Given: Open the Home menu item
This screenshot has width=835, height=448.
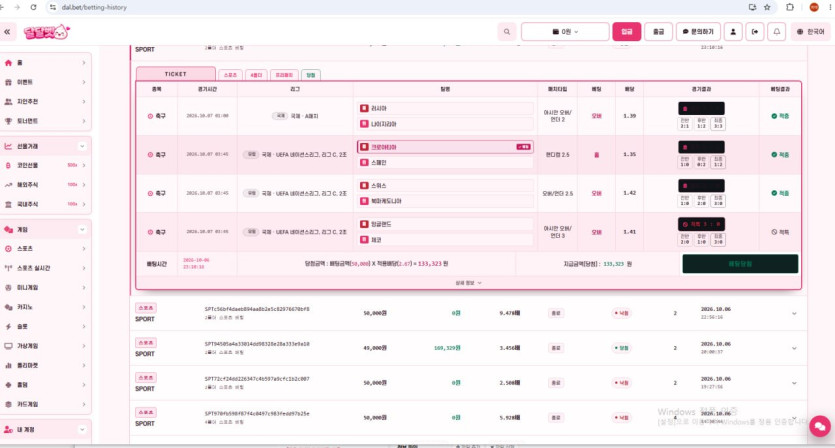Looking at the screenshot, I should tap(46, 63).
